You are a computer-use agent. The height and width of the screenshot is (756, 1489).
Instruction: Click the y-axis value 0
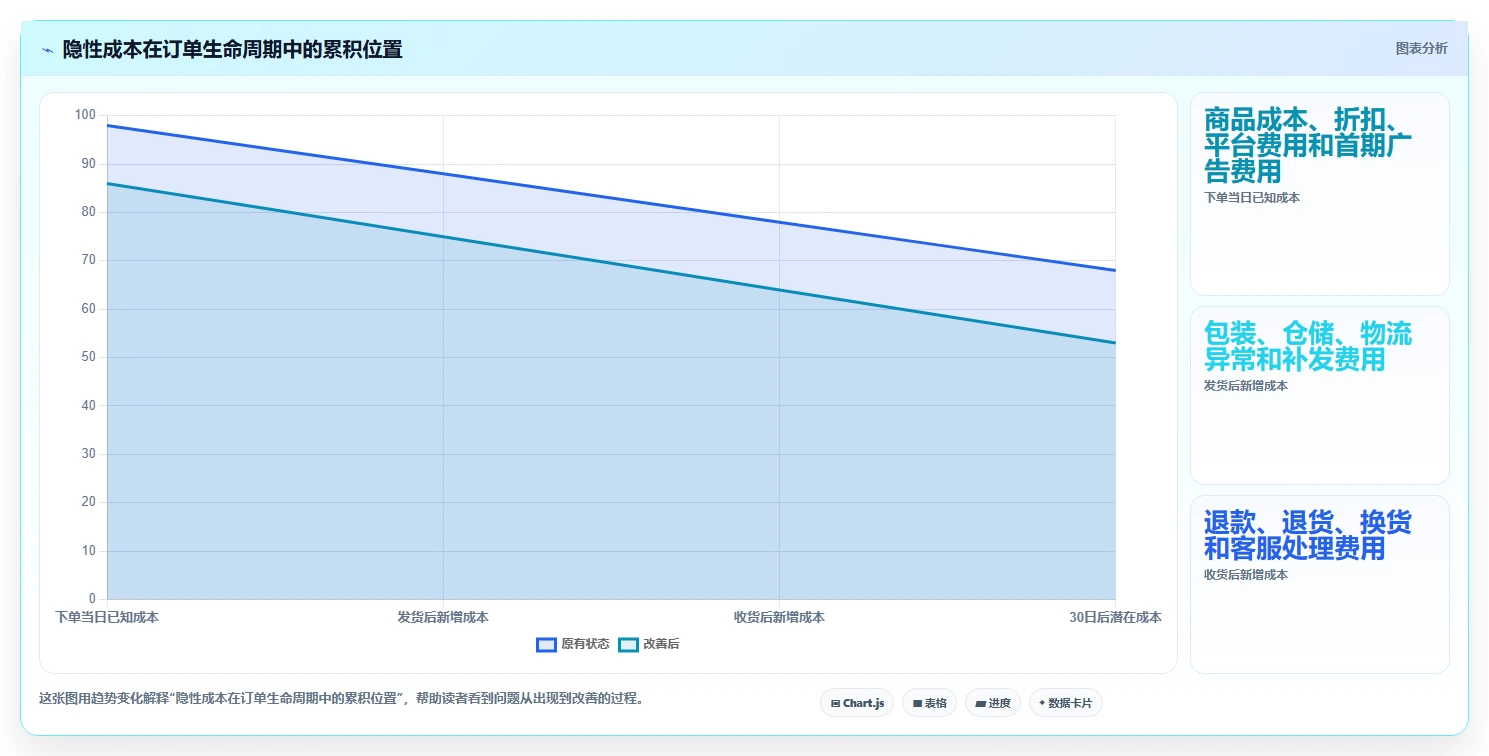click(x=92, y=599)
